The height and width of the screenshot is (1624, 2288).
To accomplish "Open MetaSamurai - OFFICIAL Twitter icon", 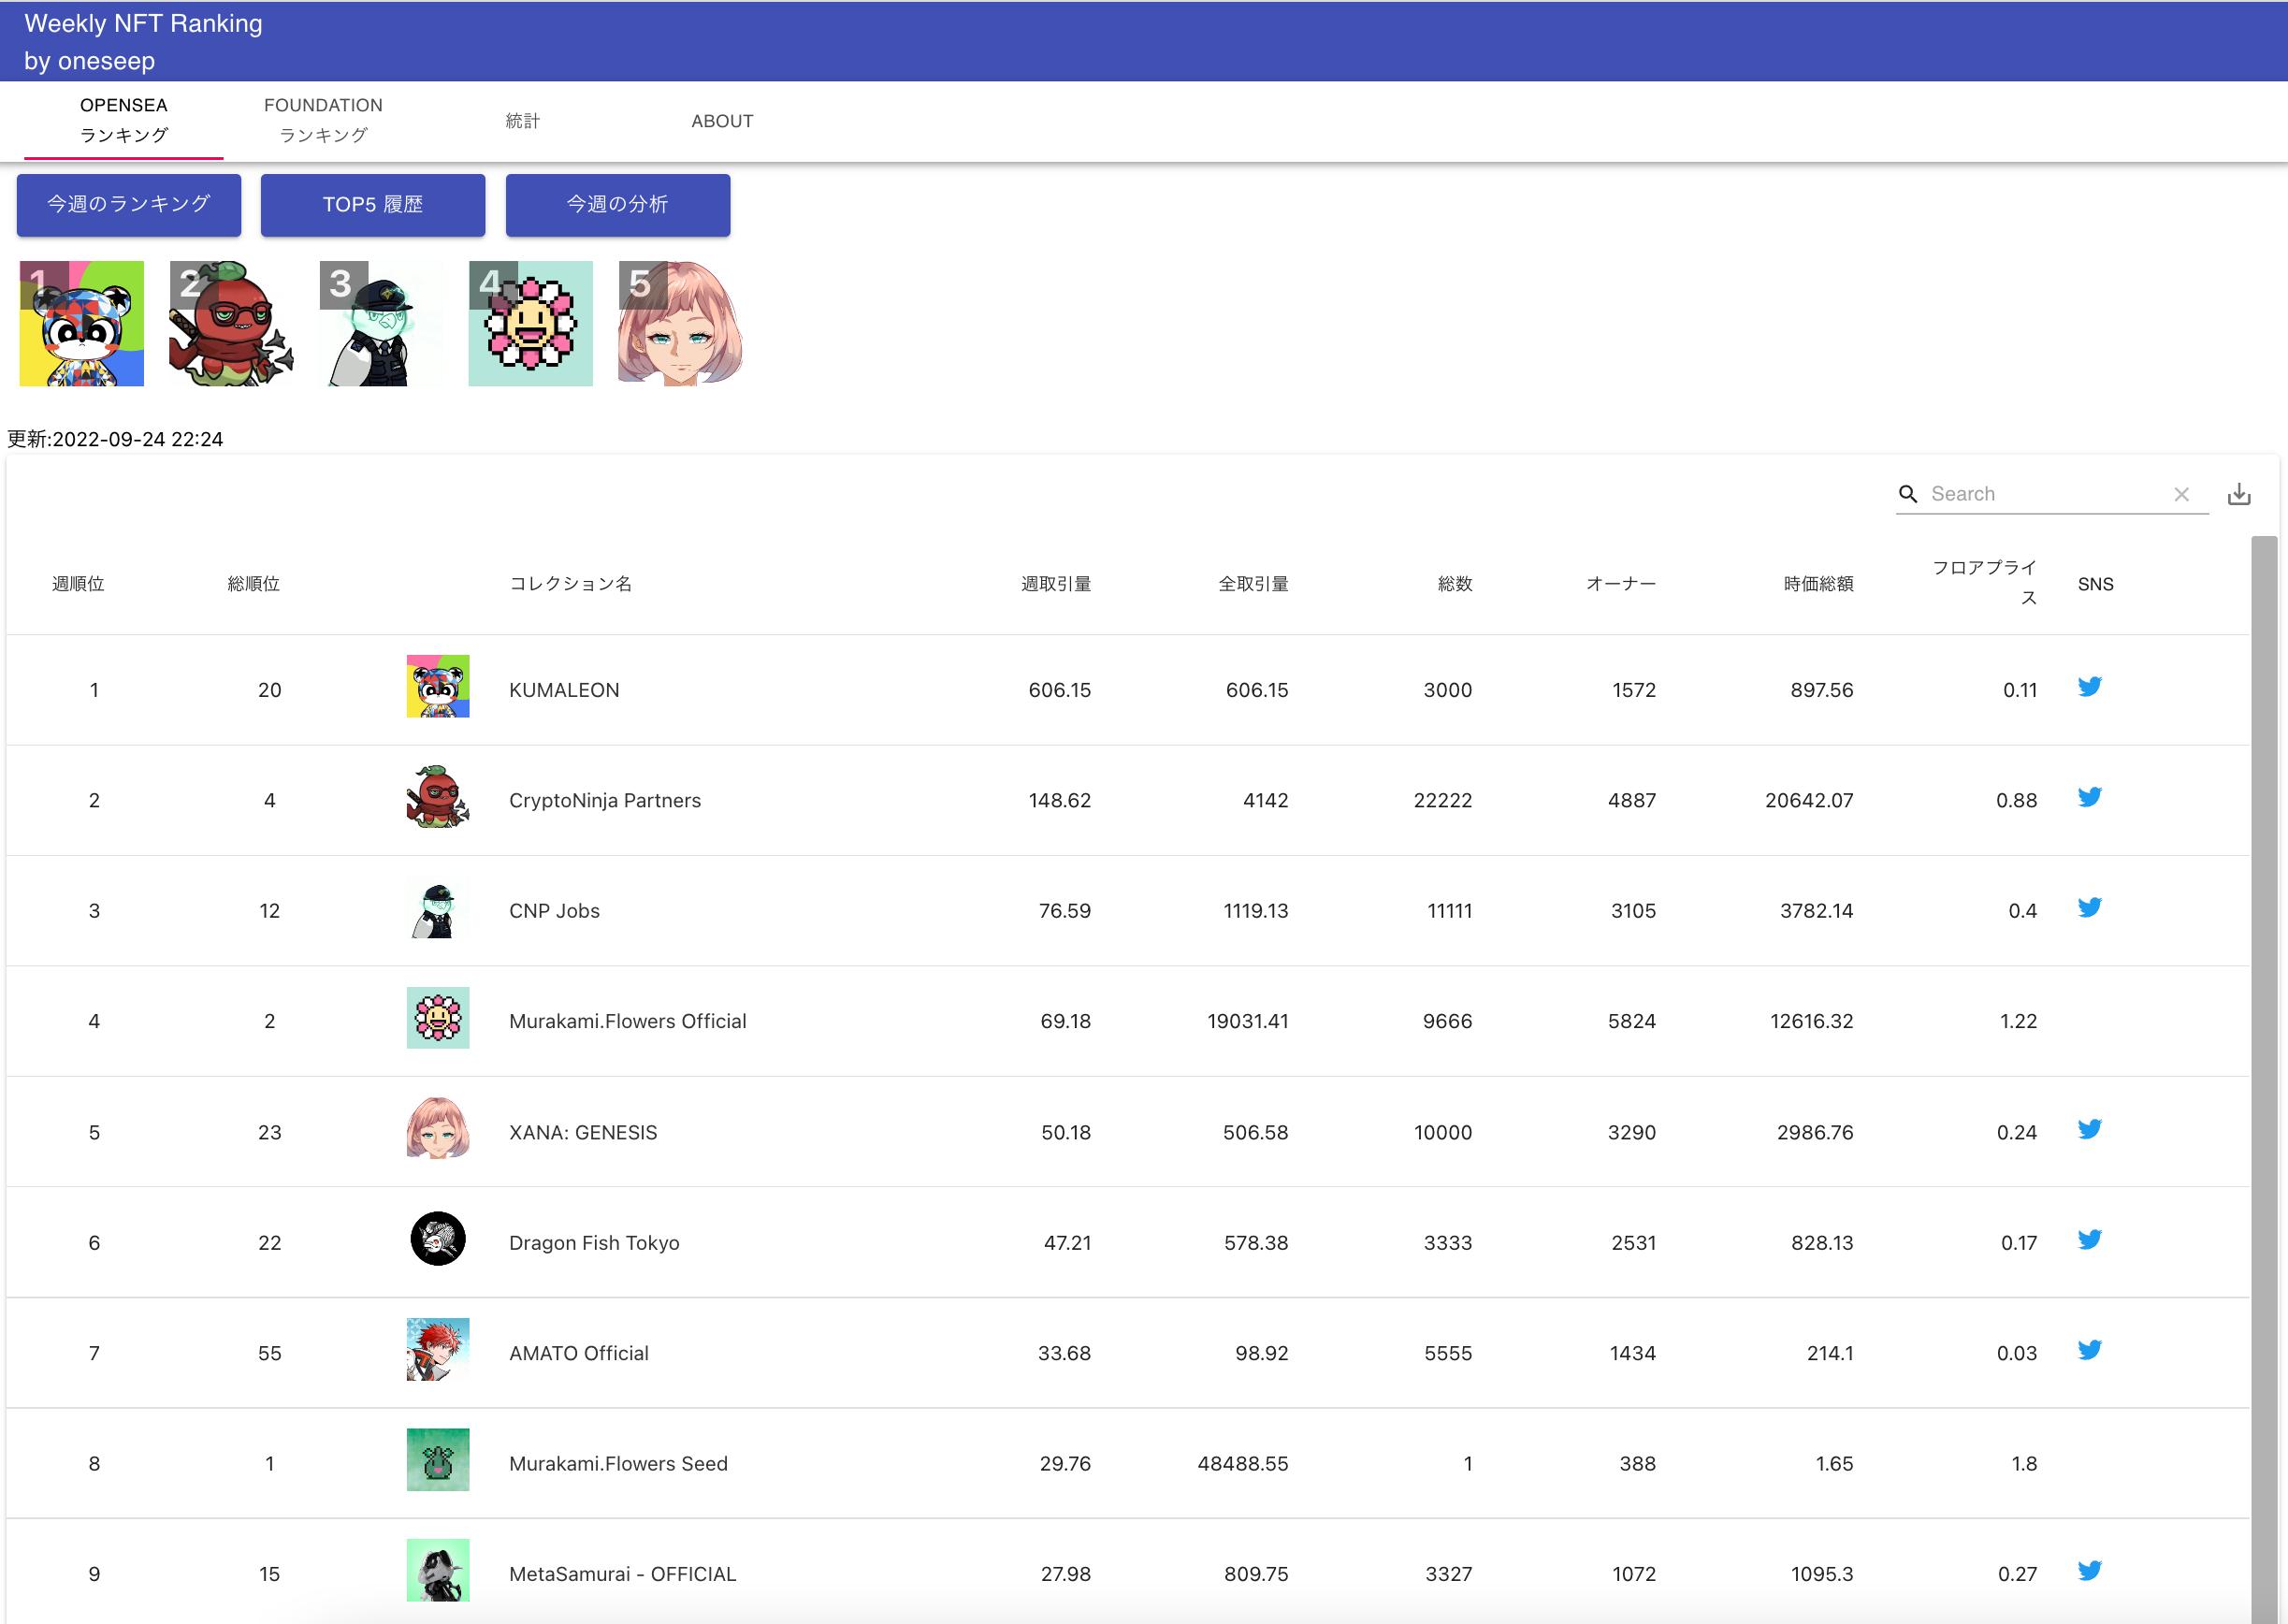I will pyautogui.click(x=2089, y=1571).
